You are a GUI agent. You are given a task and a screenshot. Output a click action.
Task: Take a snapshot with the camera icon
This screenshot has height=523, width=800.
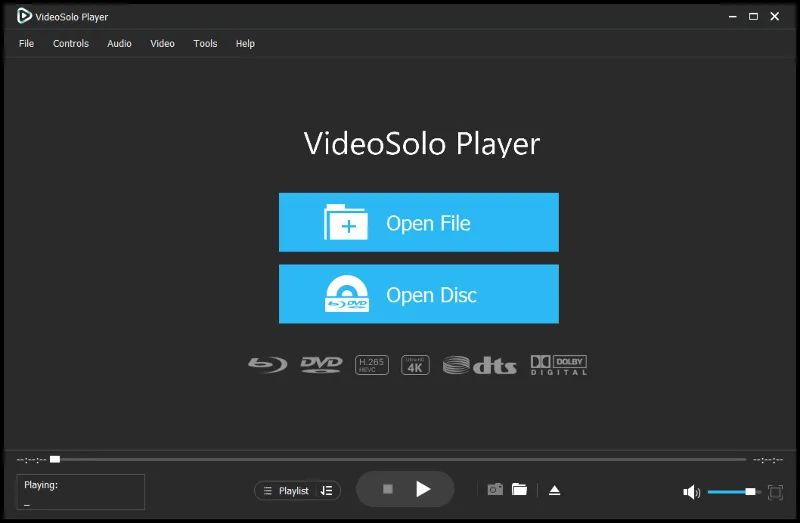495,490
